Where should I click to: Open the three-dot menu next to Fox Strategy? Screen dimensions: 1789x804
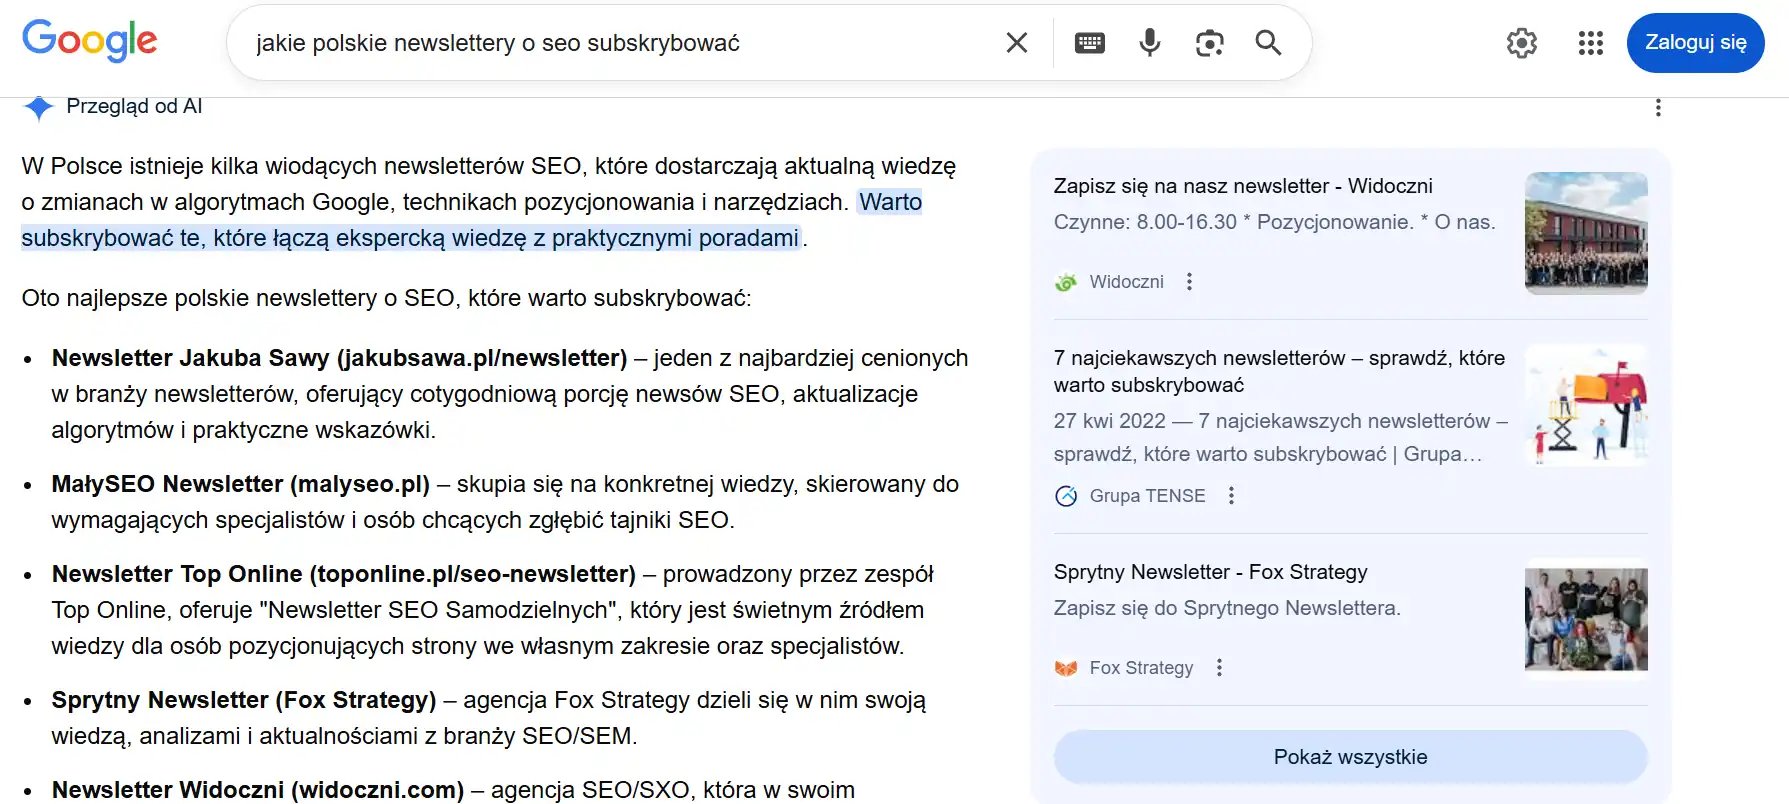pyautogui.click(x=1219, y=667)
